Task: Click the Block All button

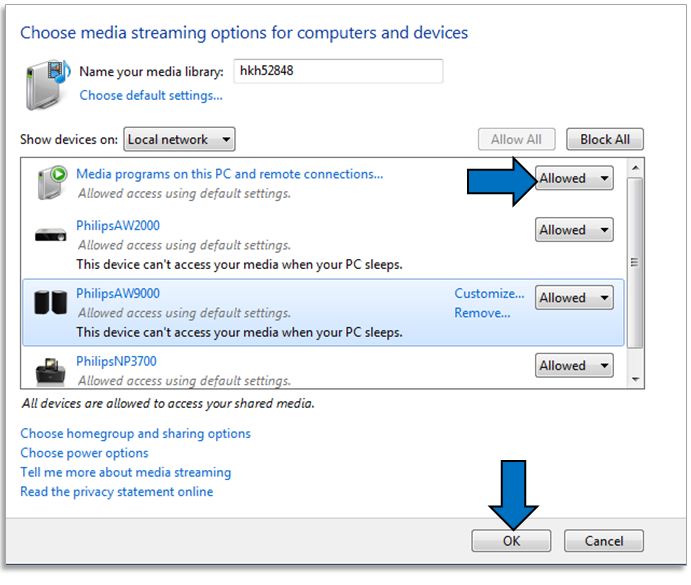Action: (604, 140)
